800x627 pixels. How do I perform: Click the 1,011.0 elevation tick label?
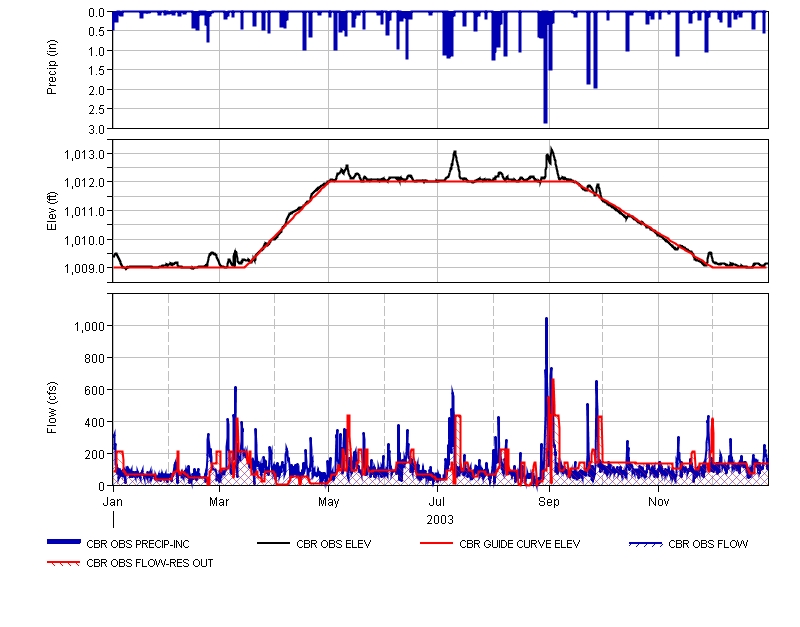click(x=85, y=211)
